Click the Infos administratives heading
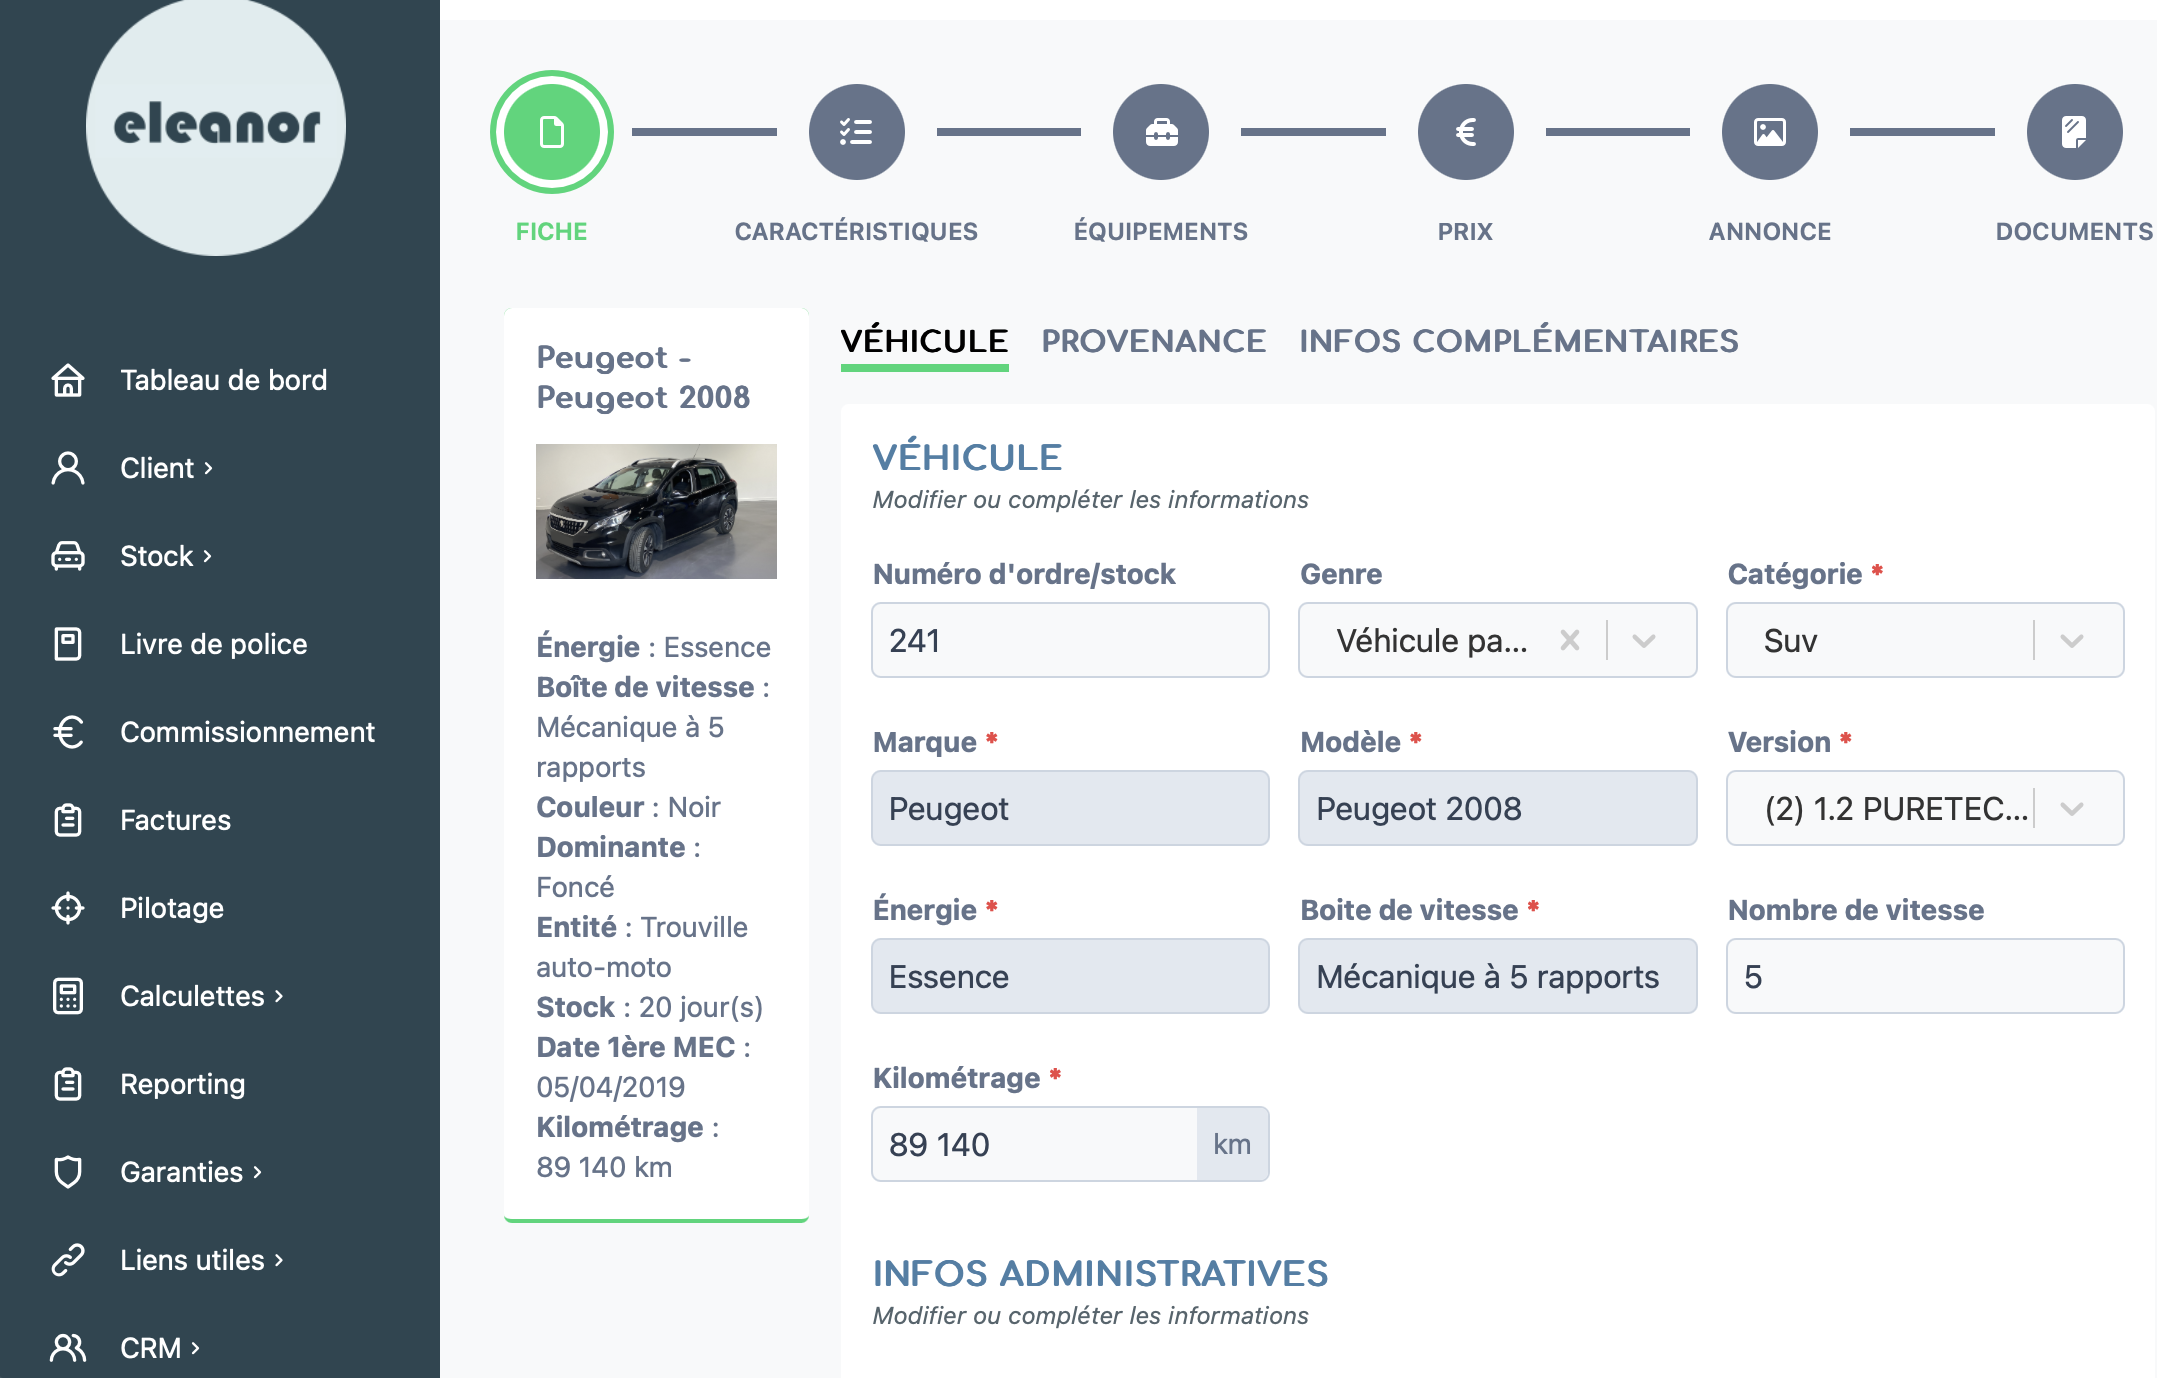 click(x=1100, y=1273)
